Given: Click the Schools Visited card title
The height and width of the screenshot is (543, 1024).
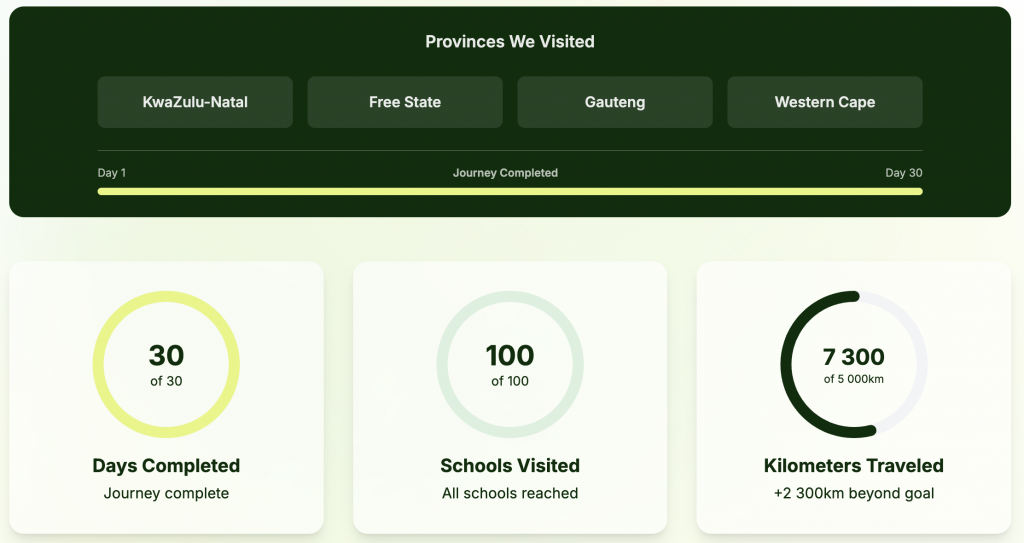Looking at the screenshot, I should click(510, 466).
